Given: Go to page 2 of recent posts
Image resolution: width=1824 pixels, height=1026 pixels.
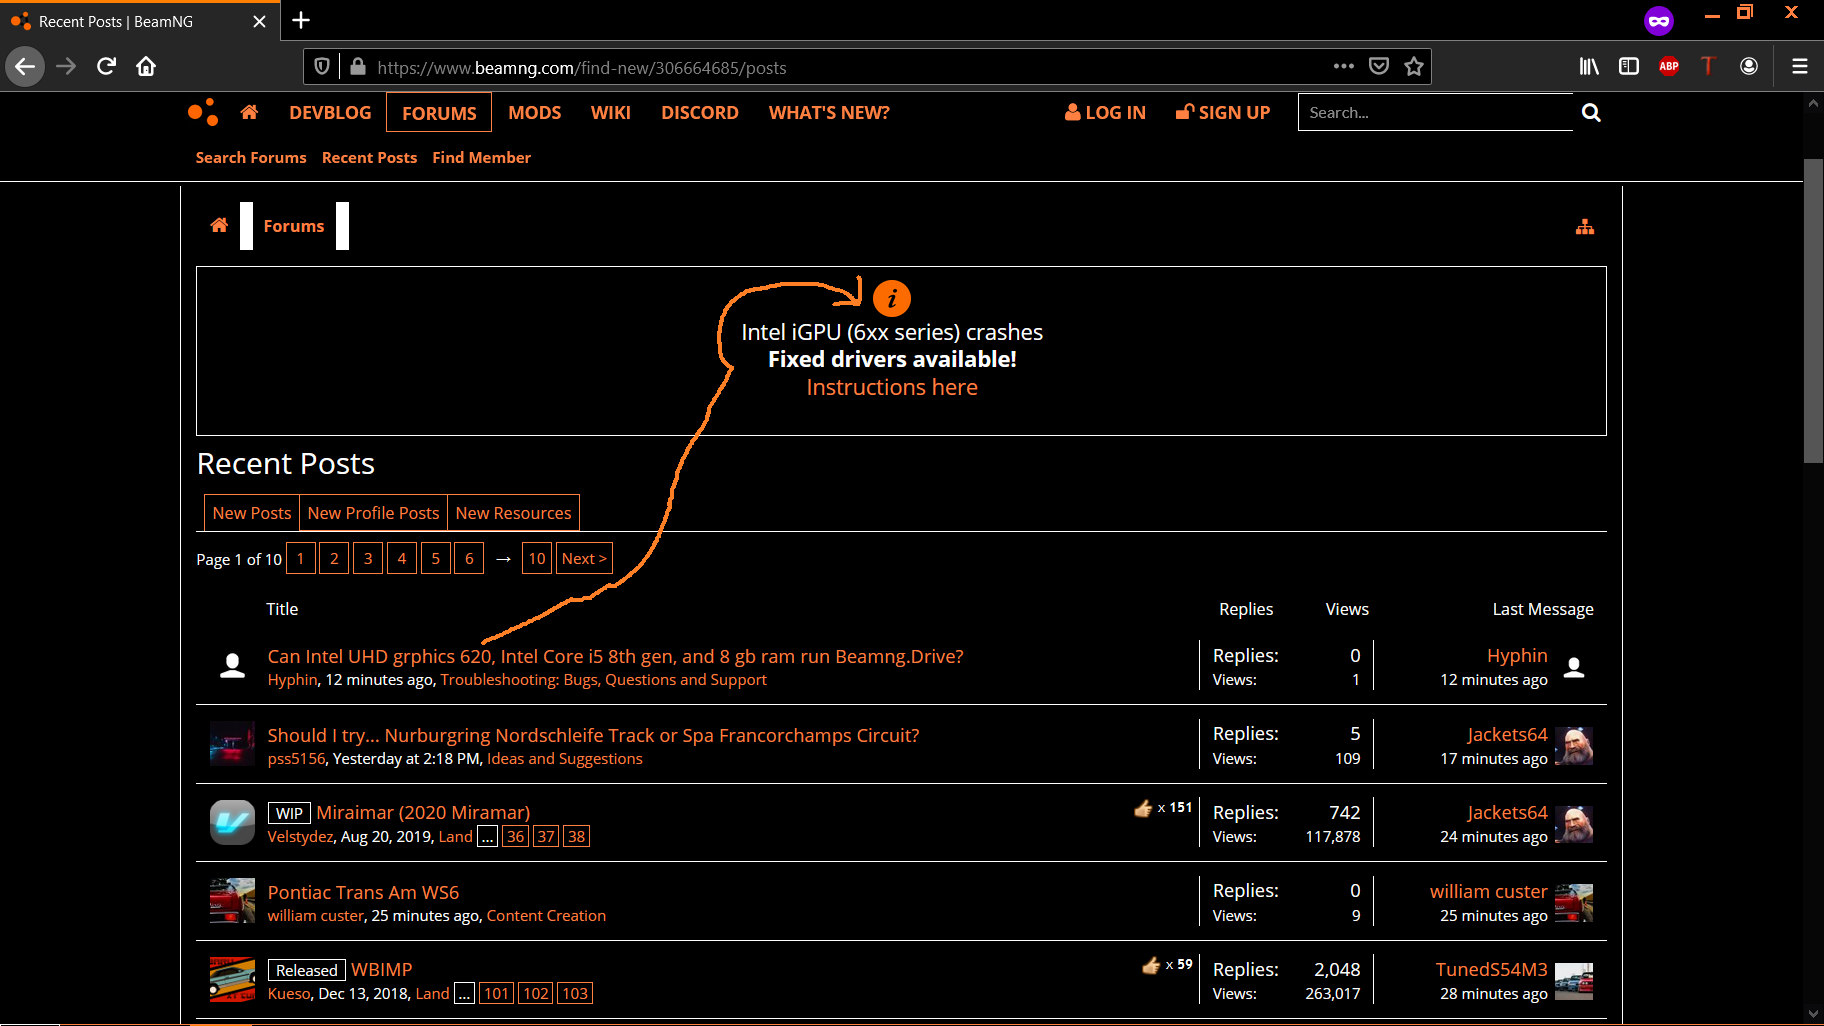Looking at the screenshot, I should click(x=334, y=559).
